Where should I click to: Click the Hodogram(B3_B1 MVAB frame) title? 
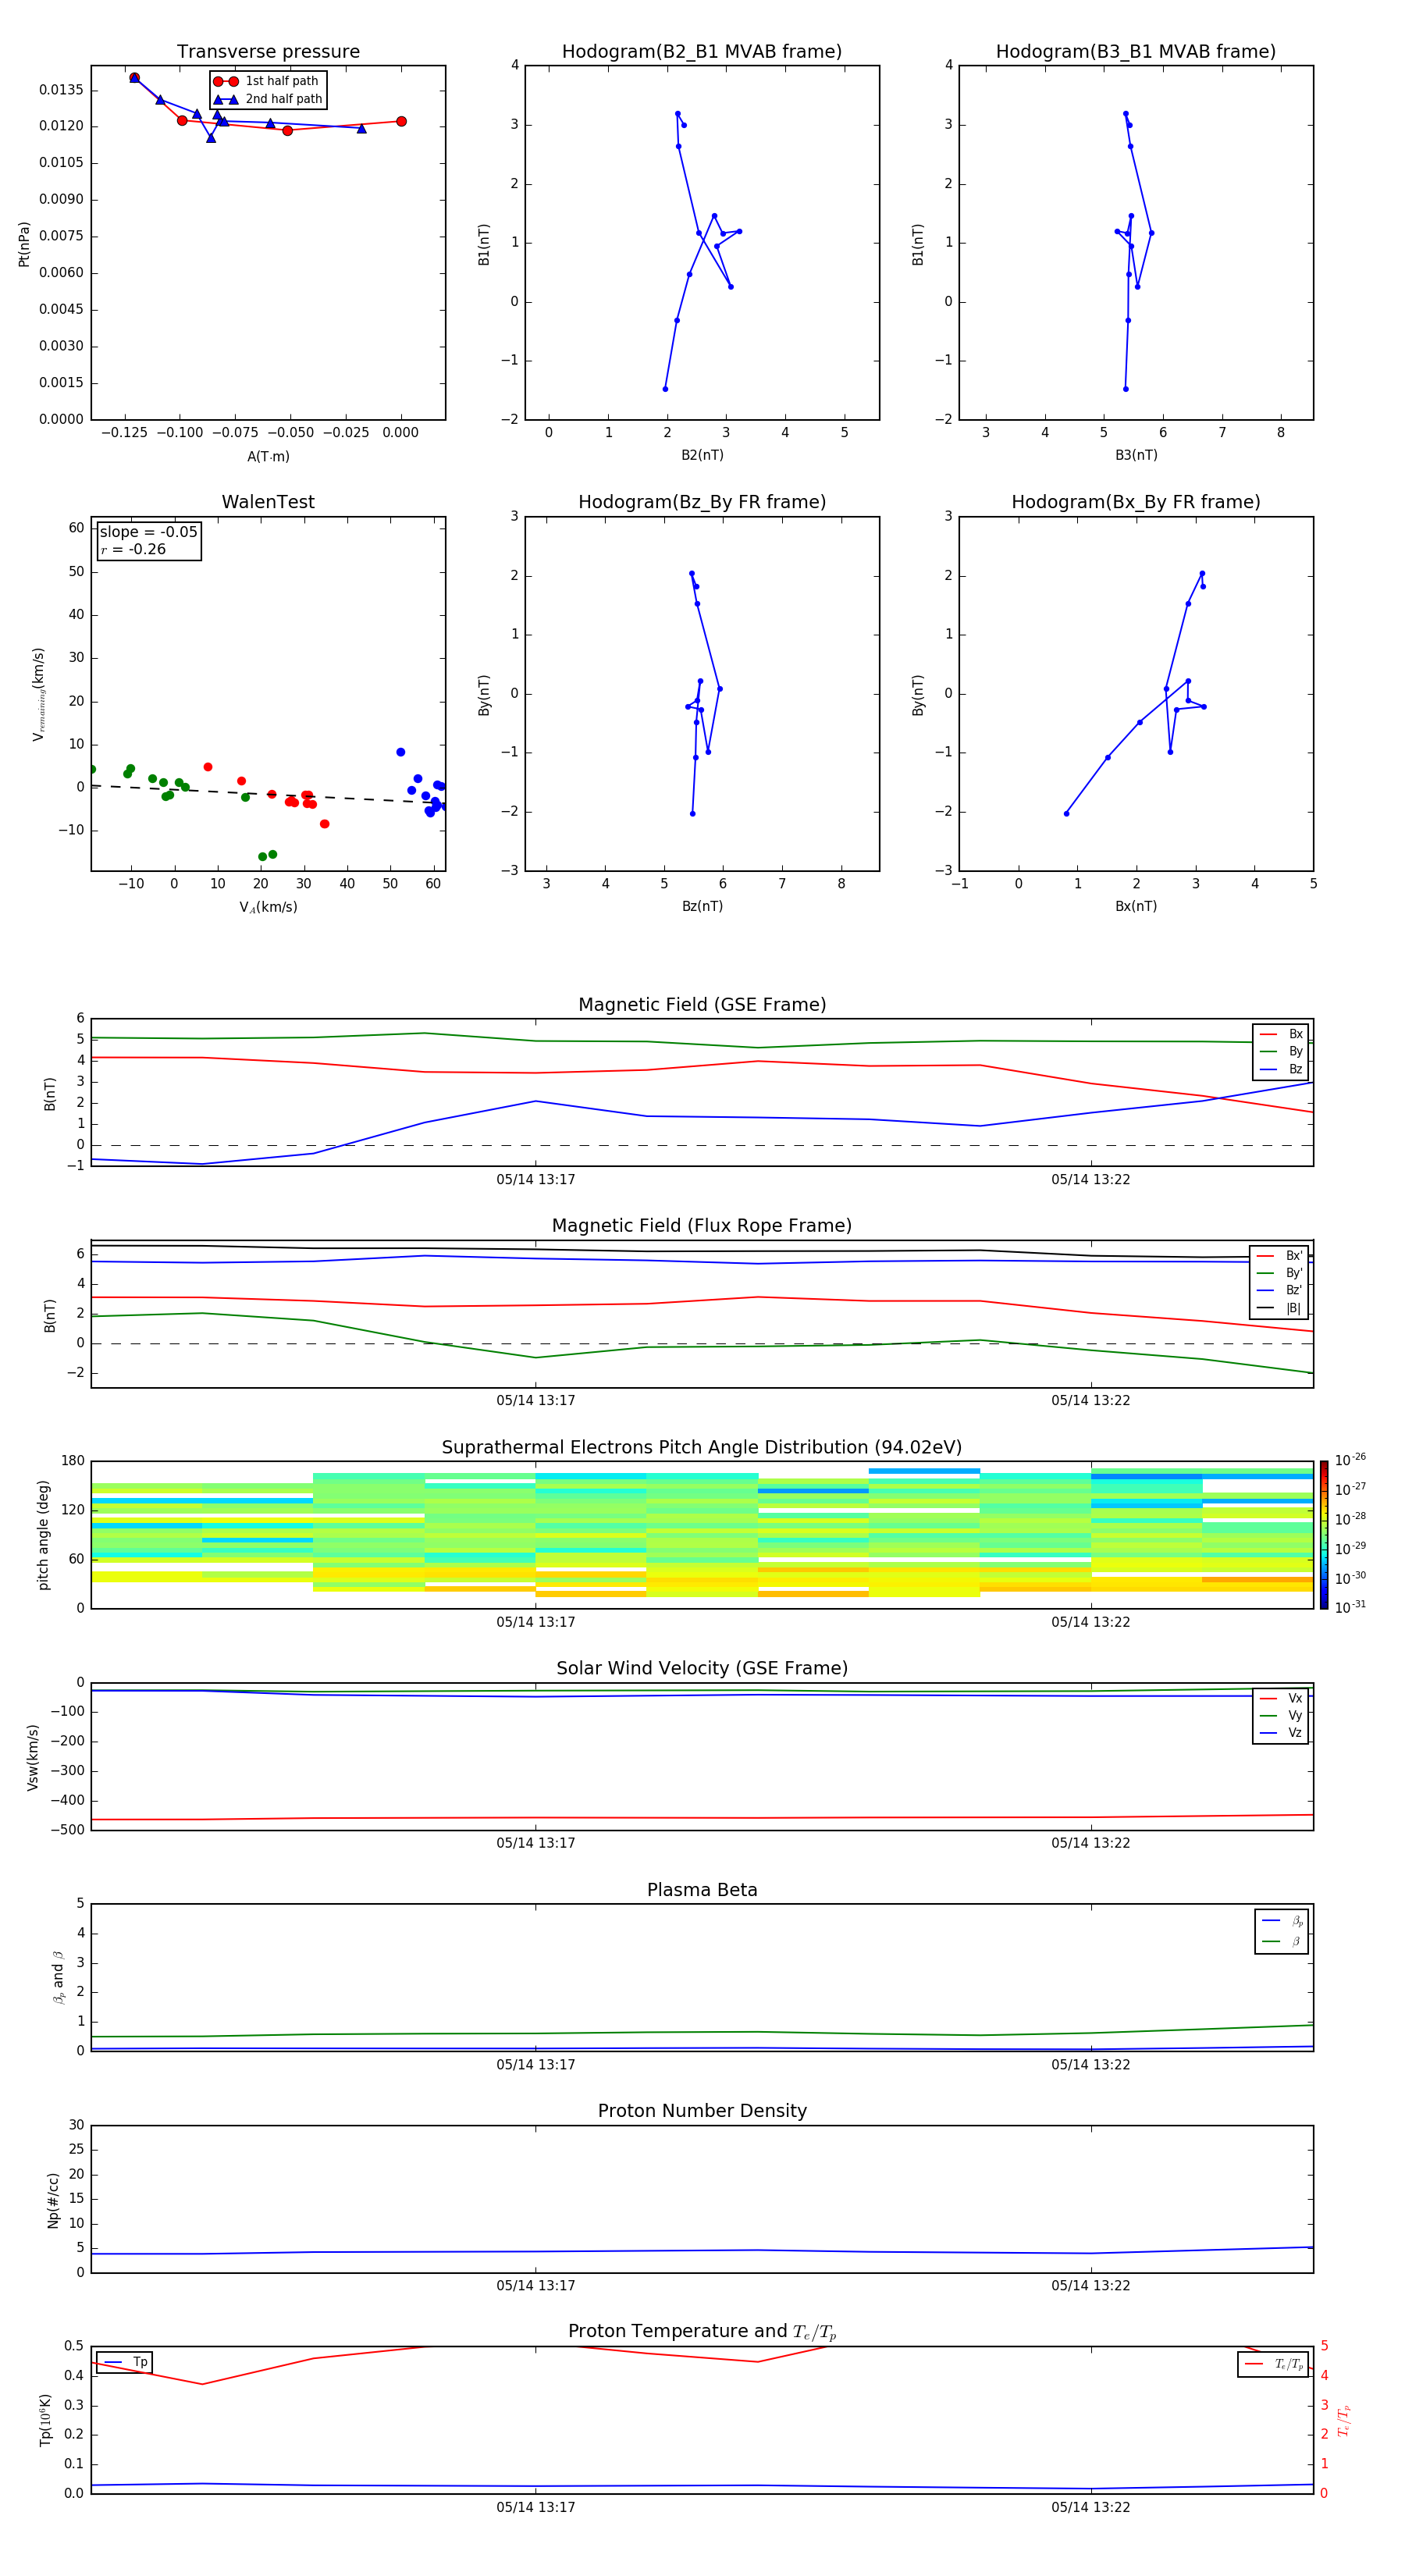(1135, 52)
